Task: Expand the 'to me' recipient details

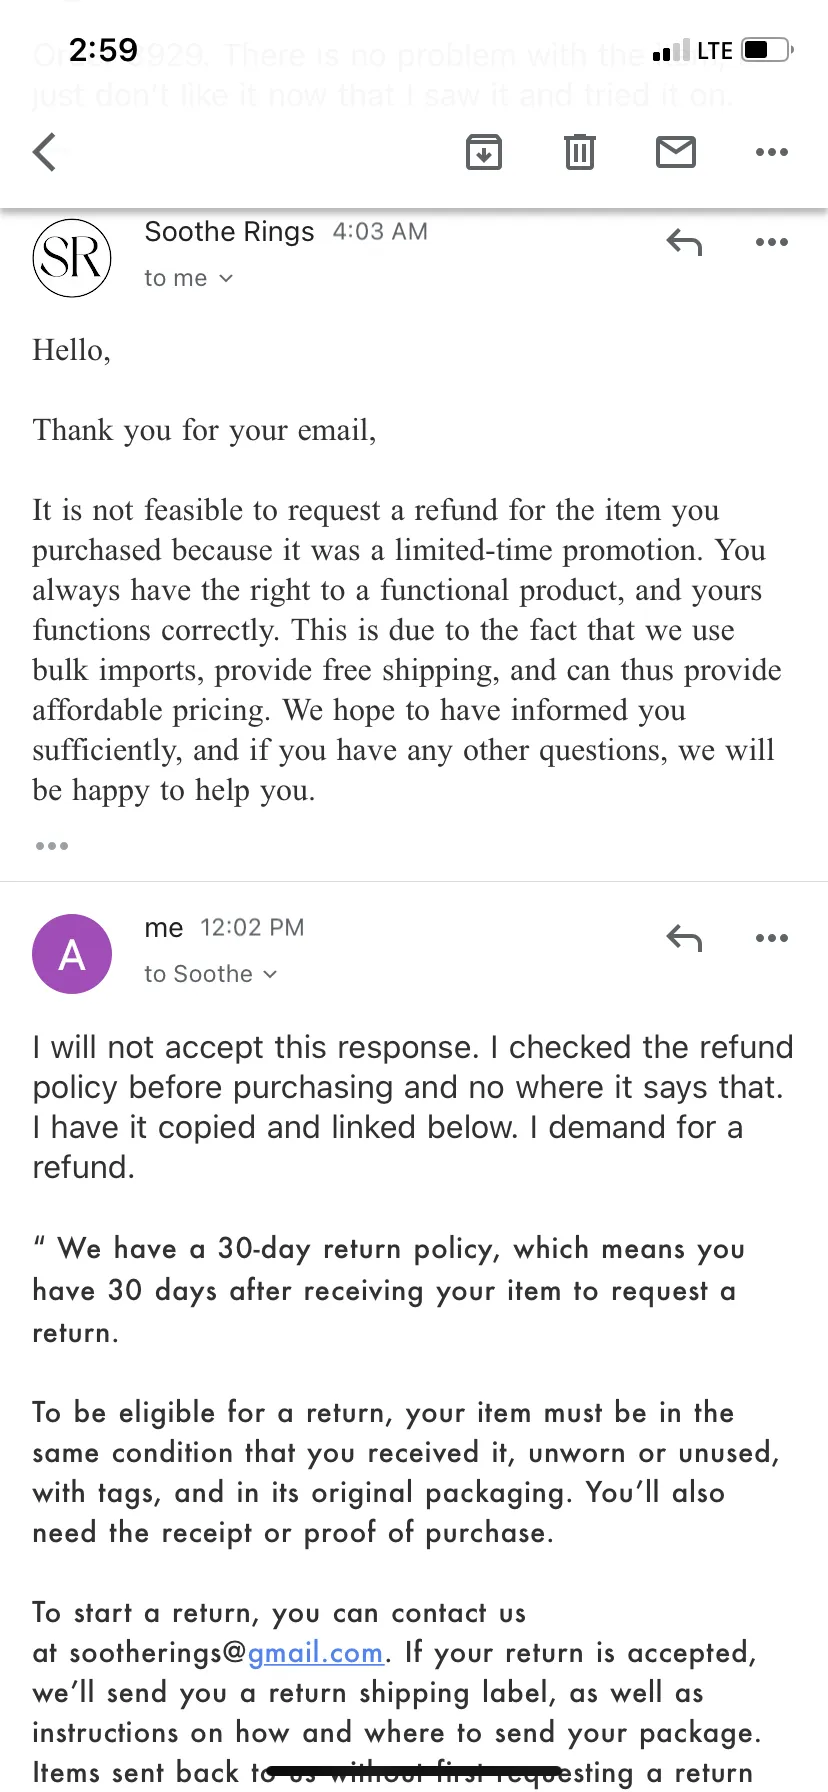Action: pos(189,278)
